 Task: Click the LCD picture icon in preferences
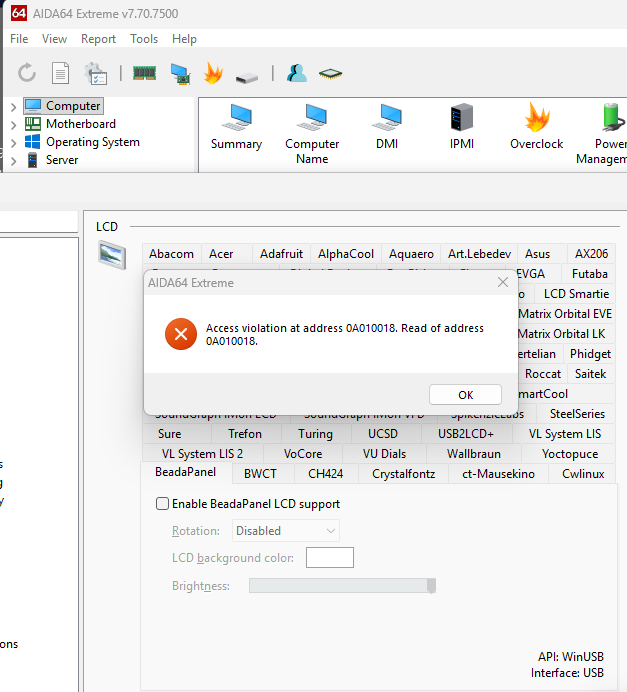point(112,255)
